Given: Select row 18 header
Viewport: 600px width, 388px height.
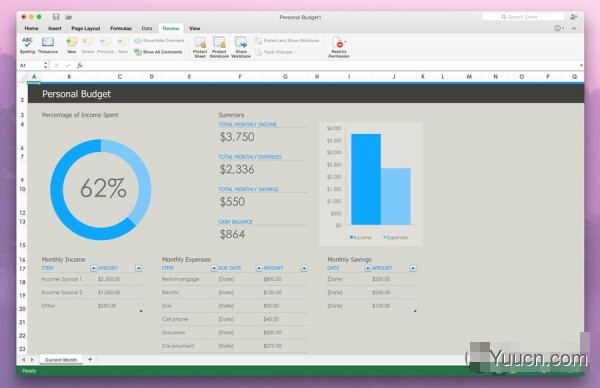Looking at the screenshot, I should click(22, 282).
